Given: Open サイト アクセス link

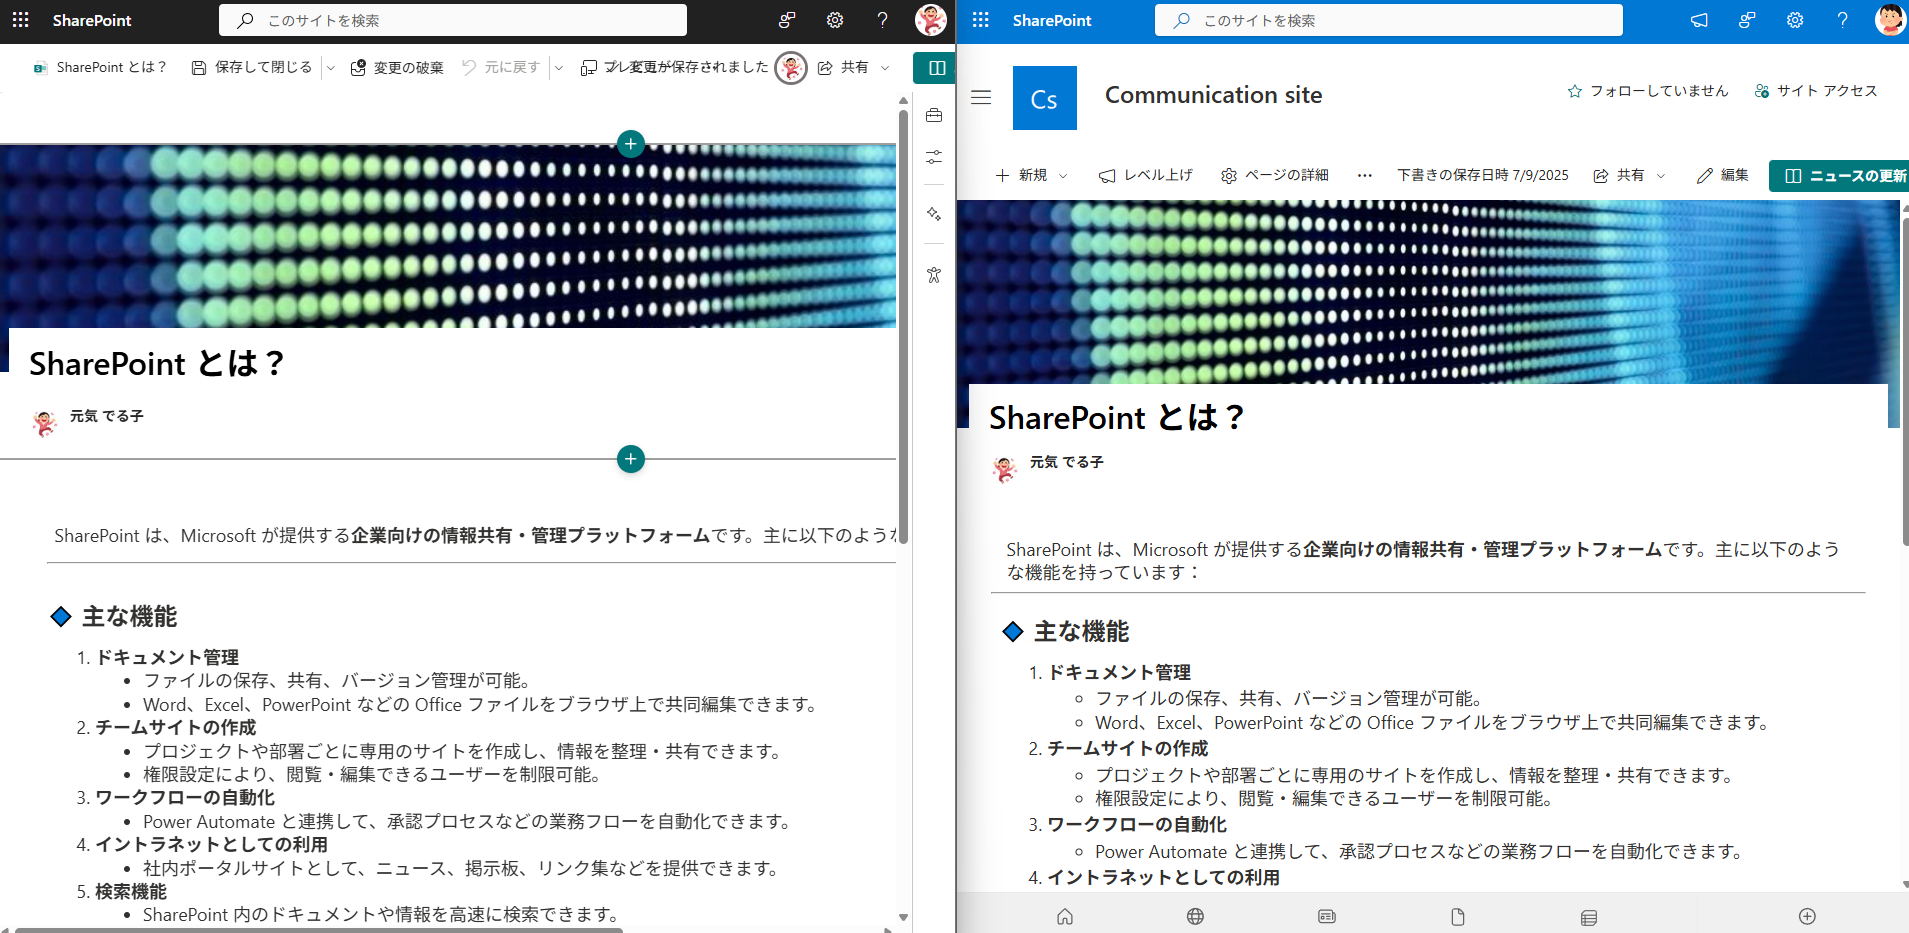Looking at the screenshot, I should pyautogui.click(x=1816, y=91).
